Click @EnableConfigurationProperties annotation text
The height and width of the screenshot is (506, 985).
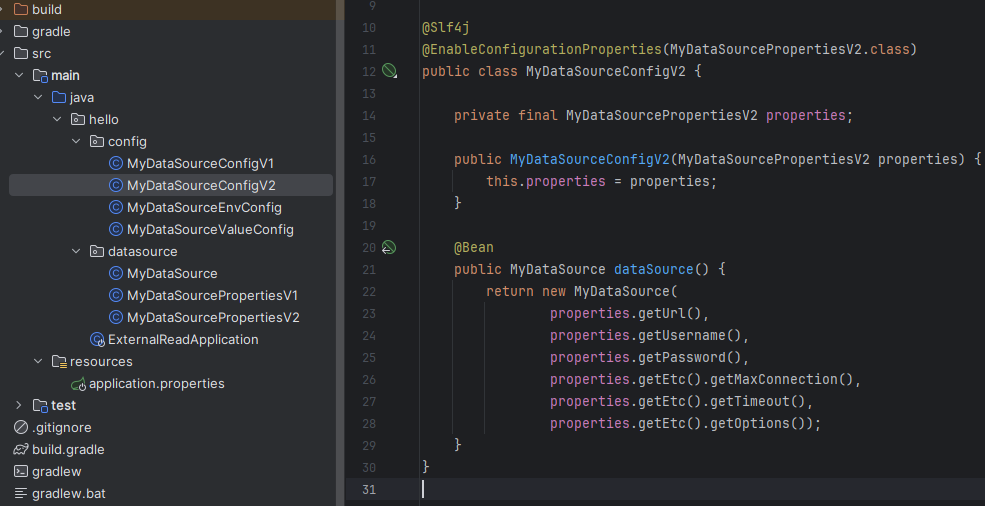[x=542, y=49]
